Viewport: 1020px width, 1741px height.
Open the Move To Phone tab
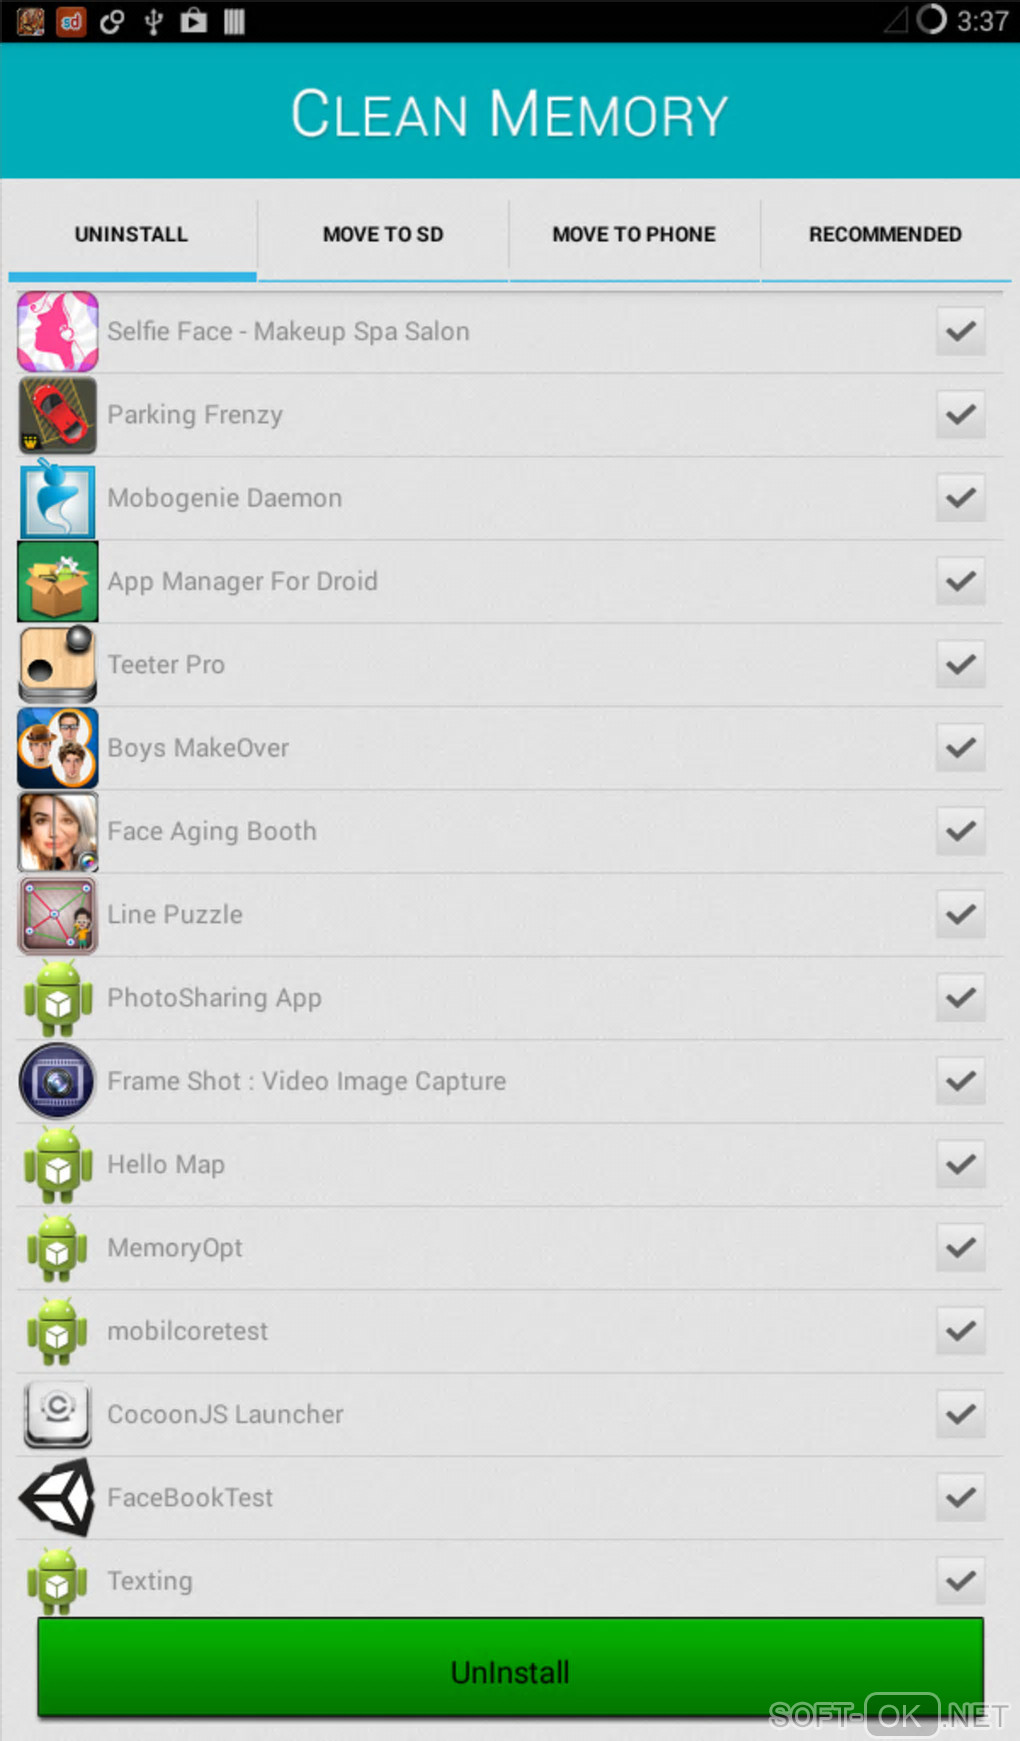point(634,235)
